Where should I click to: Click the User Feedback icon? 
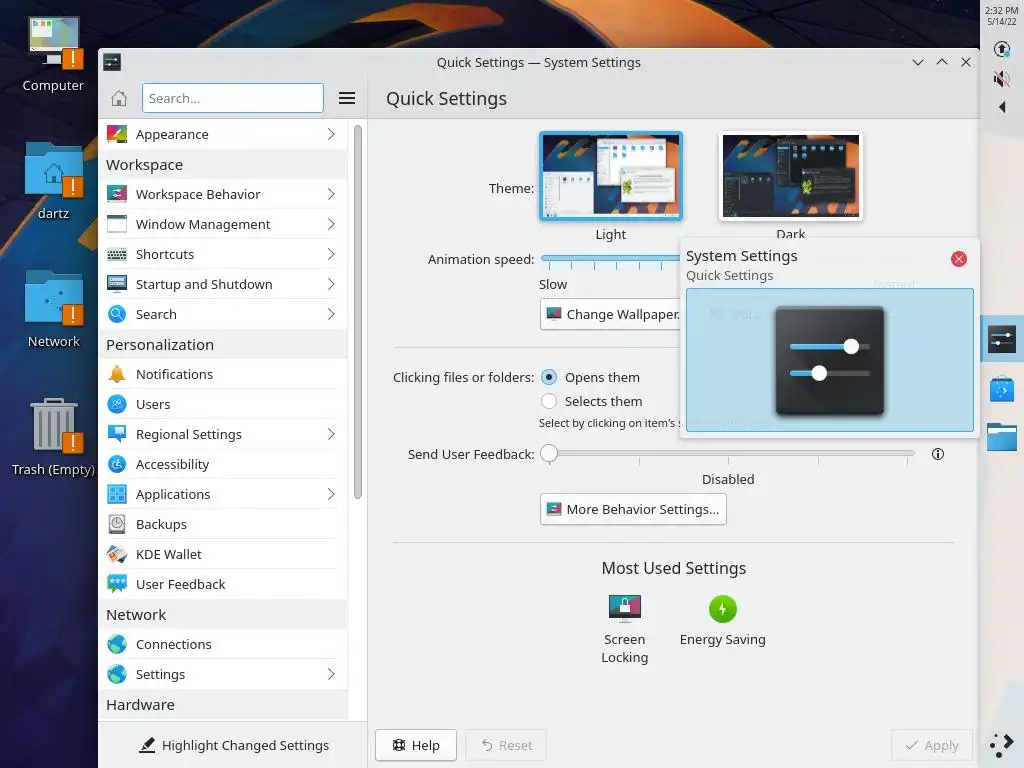pos(117,584)
